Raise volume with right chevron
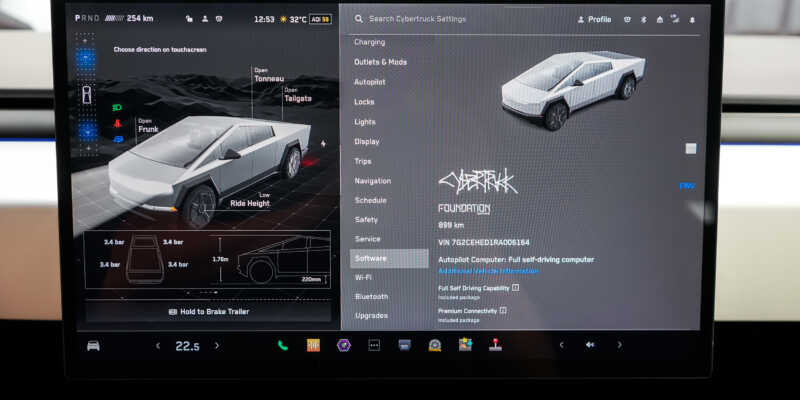This screenshot has height=400, width=800. tap(619, 345)
